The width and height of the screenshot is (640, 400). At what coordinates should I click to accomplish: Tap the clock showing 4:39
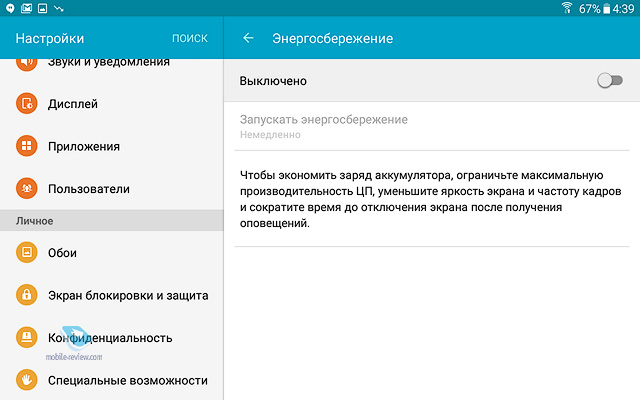click(626, 9)
